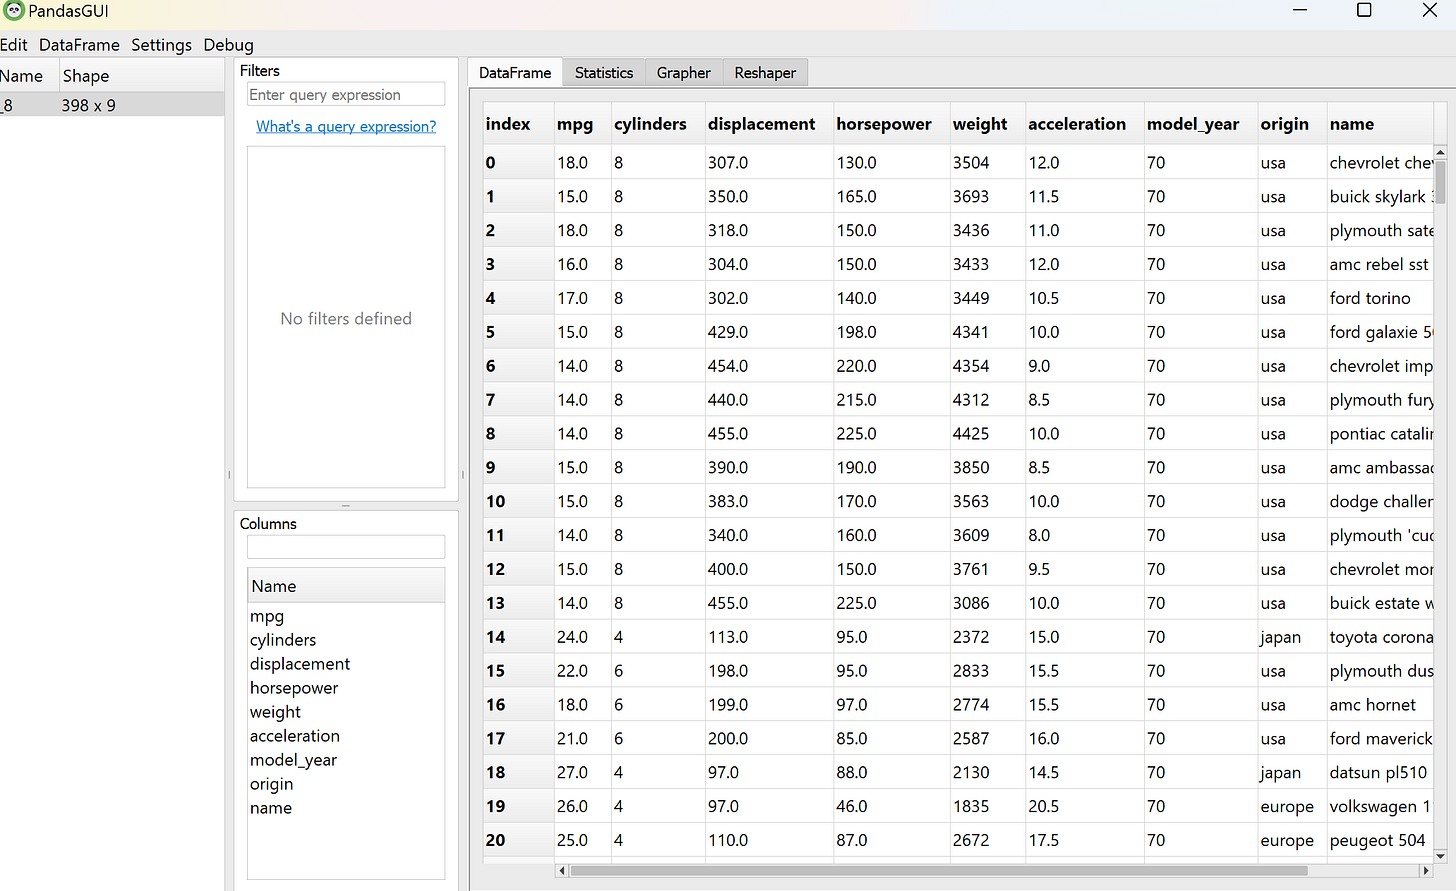
Task: Open the Settings menu
Action: coord(161,45)
